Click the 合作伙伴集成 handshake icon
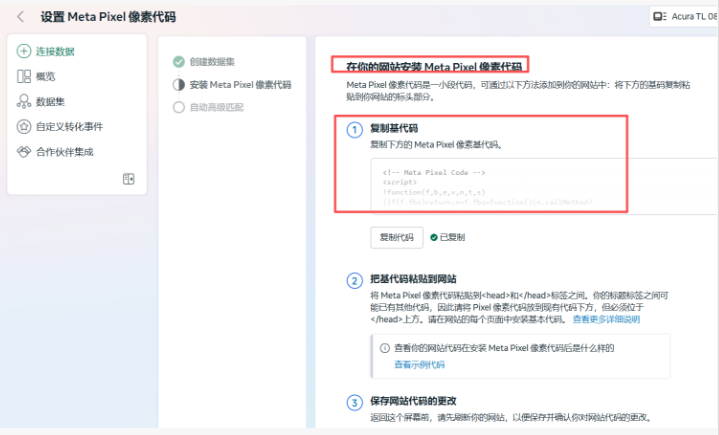 (x=24, y=152)
